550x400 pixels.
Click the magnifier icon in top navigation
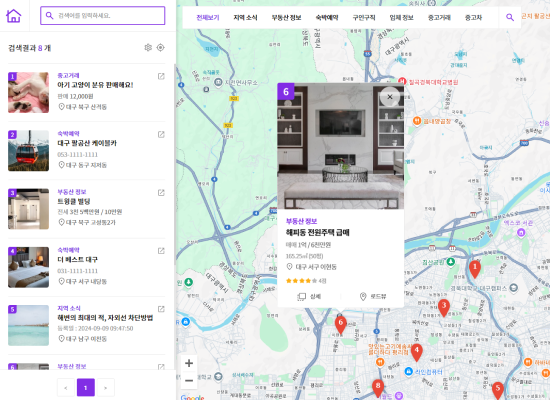pos(510,17)
